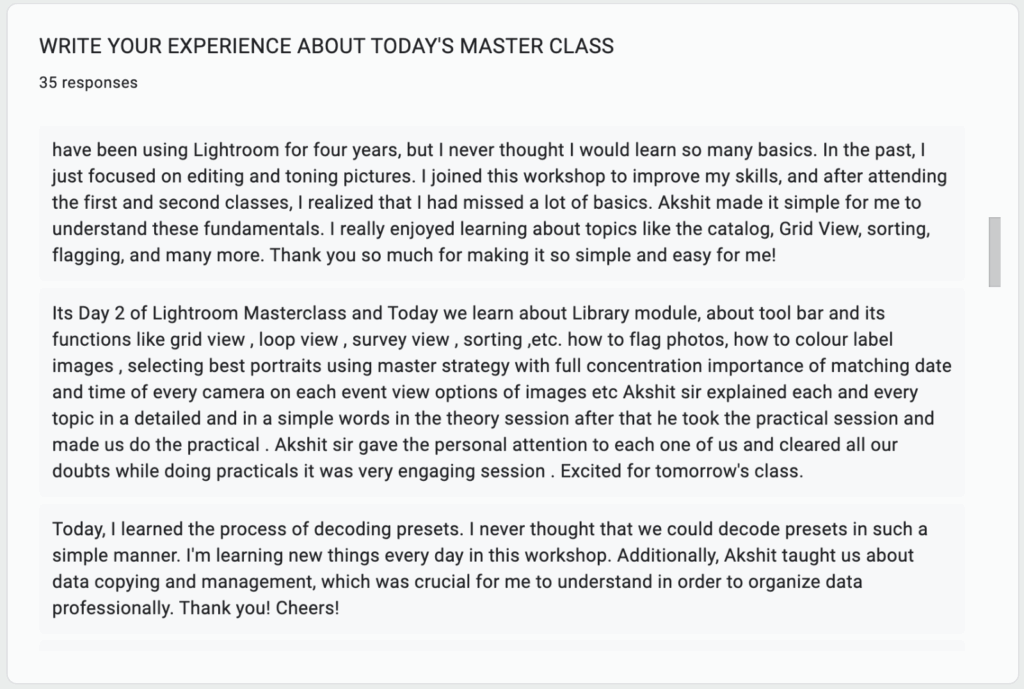Click 'Excited for tomorrow's class.' text

[682, 471]
